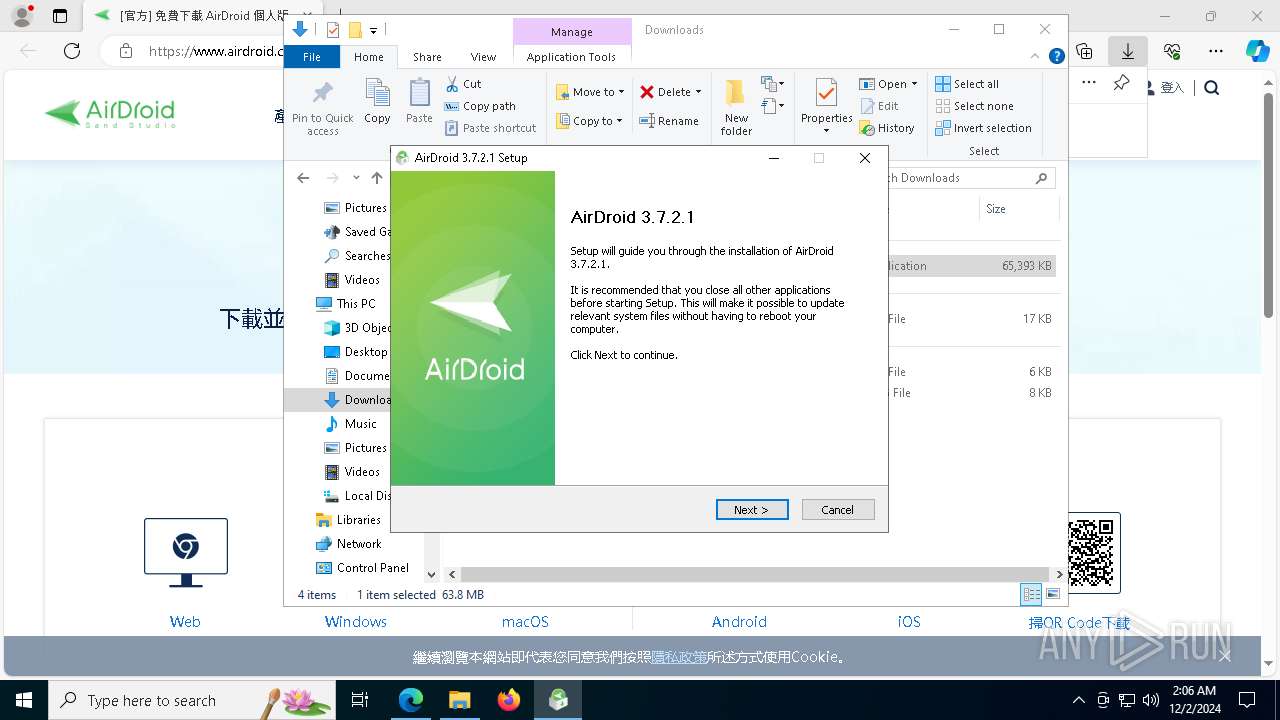Go back in File Explorer
This screenshot has height=720, width=1280.
tap(303, 178)
